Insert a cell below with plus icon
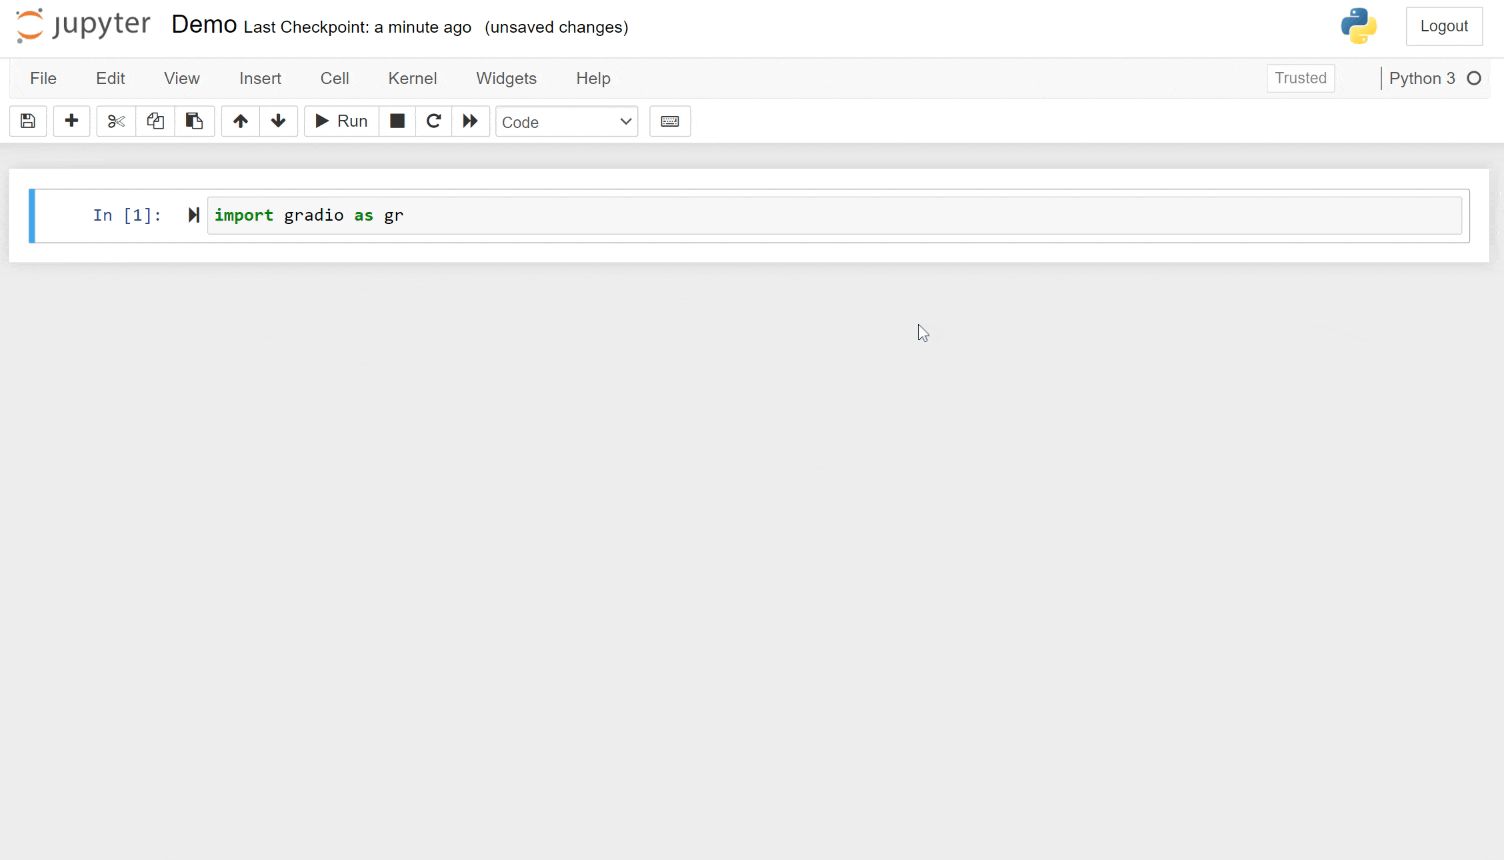 point(71,121)
